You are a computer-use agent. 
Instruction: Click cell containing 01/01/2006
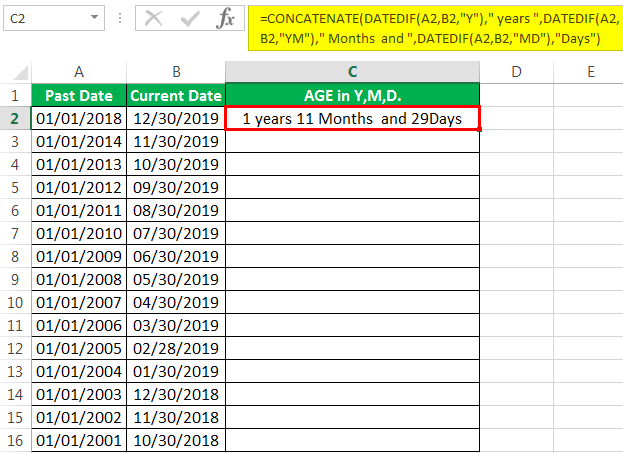click(79, 325)
